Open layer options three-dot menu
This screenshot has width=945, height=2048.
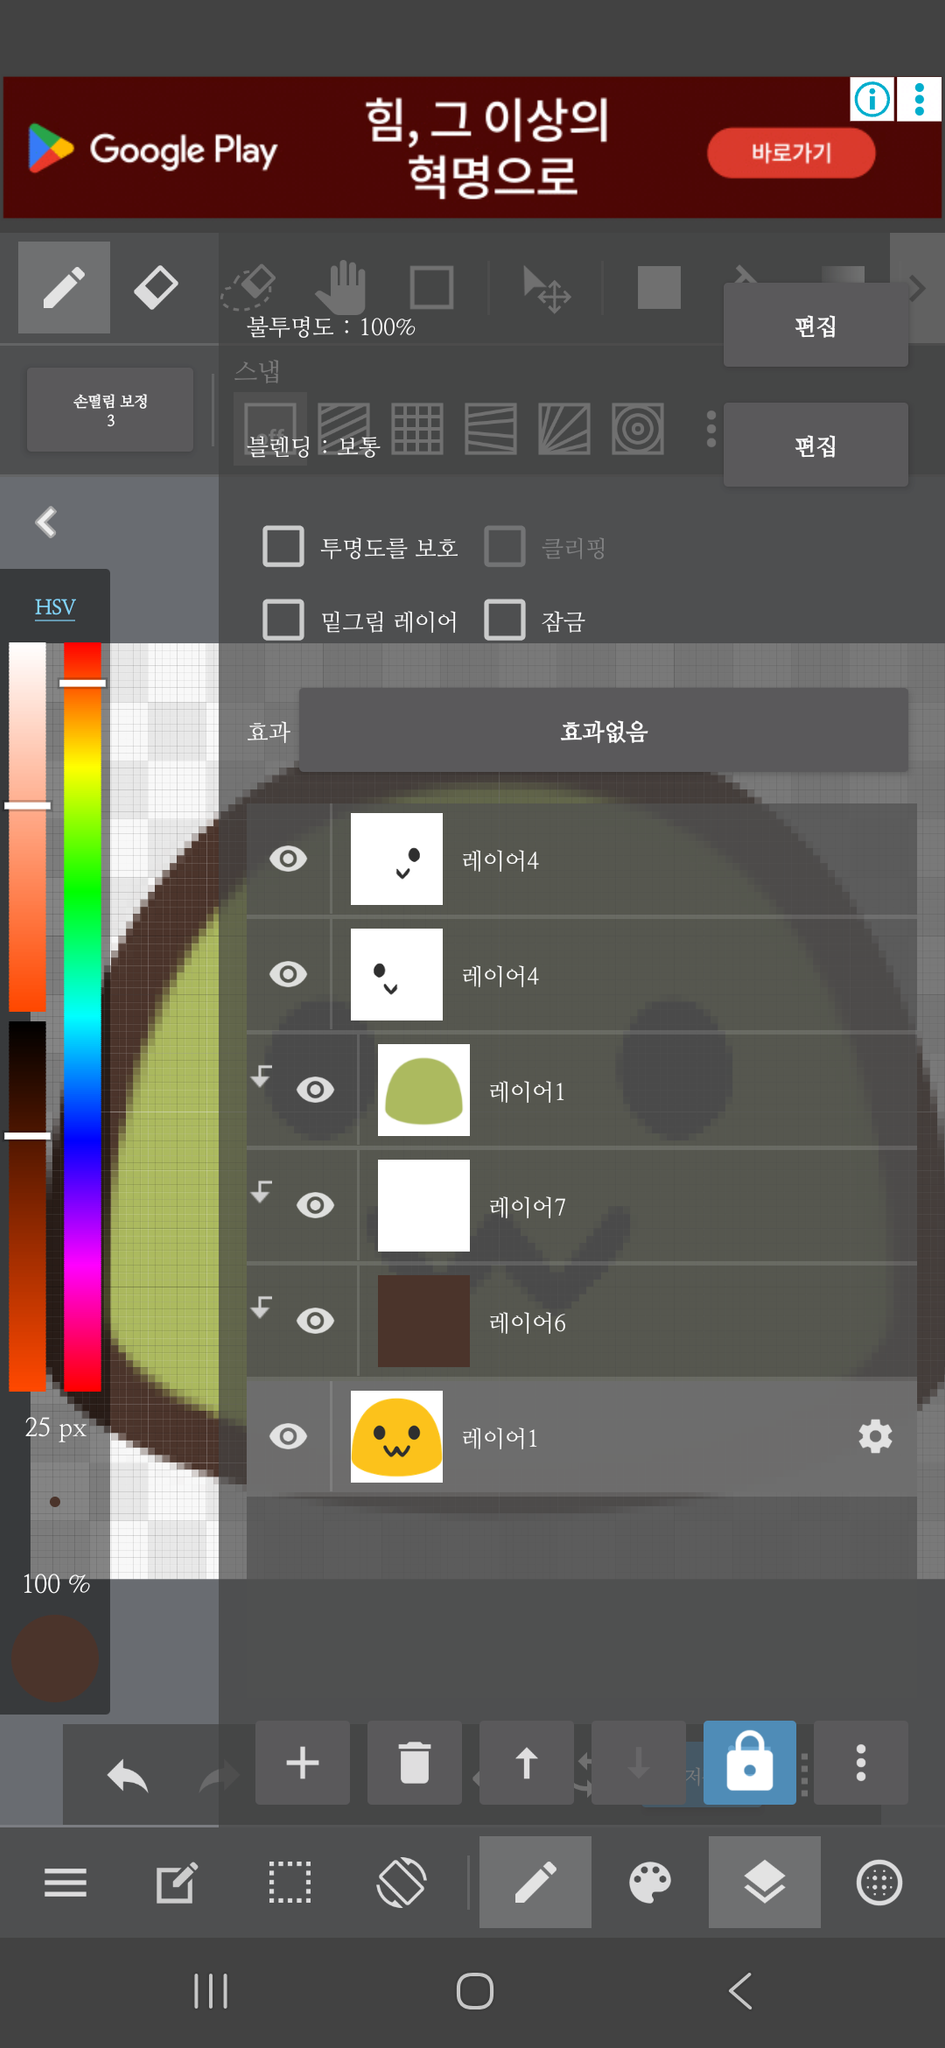[x=860, y=1762]
